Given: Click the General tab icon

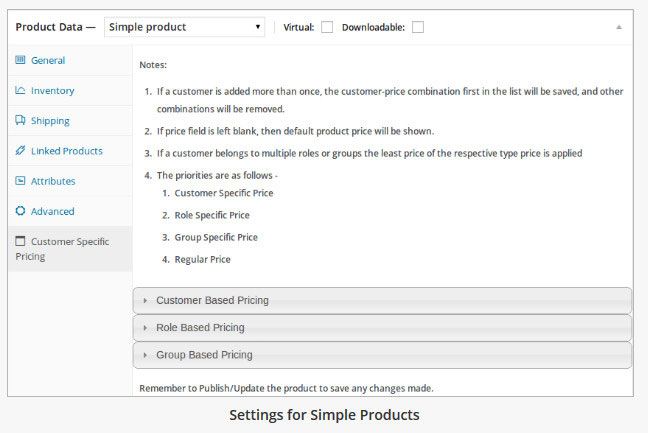Looking at the screenshot, I should click(20, 60).
